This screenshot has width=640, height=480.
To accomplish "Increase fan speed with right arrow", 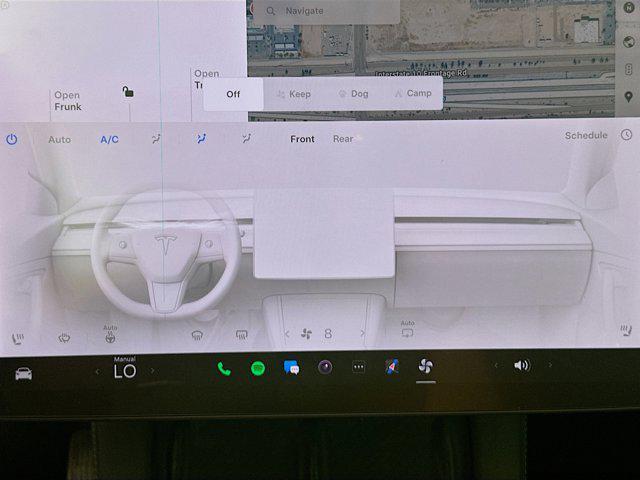I will click(x=362, y=333).
